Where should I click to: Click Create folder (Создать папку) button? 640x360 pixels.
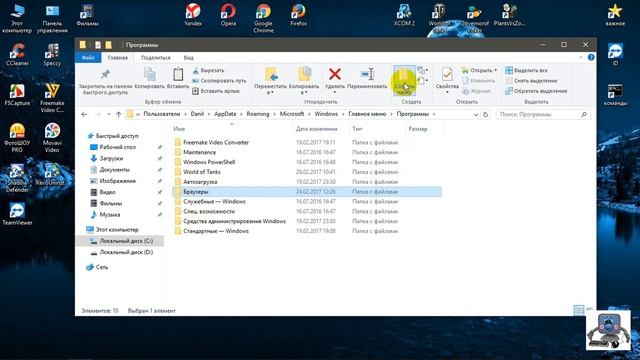pos(404,81)
